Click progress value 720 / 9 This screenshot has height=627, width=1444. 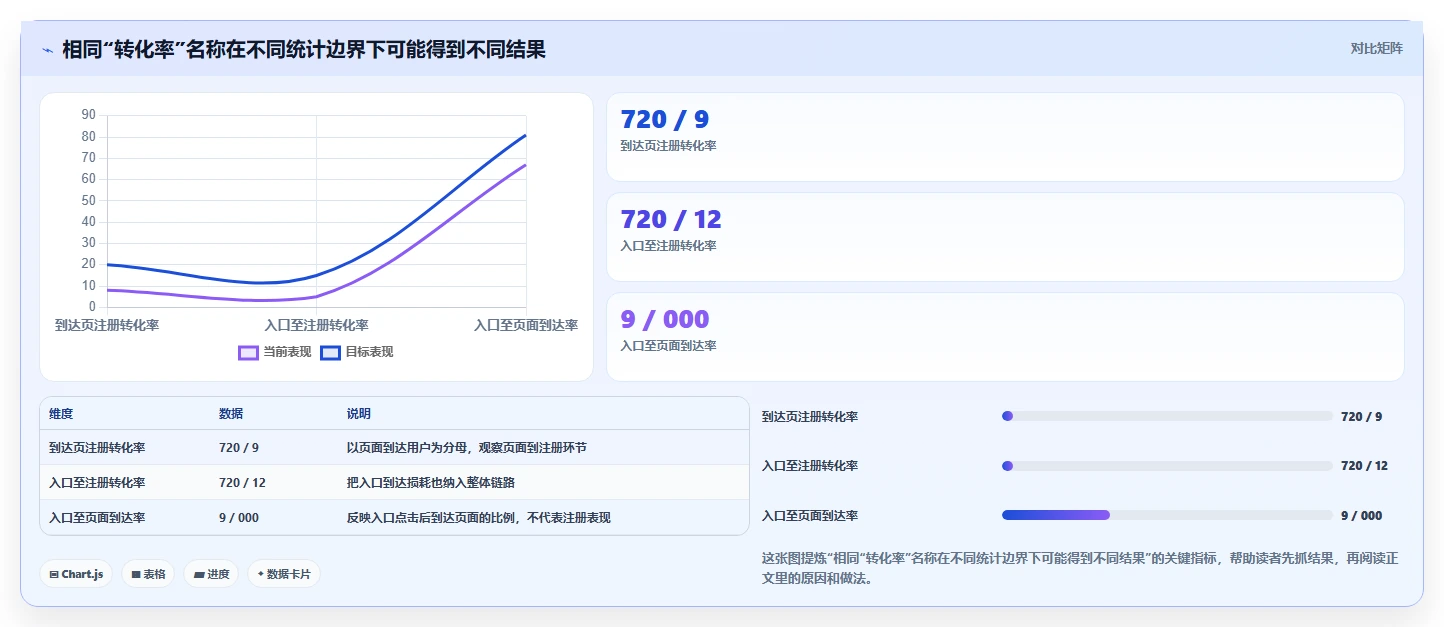(1361, 417)
